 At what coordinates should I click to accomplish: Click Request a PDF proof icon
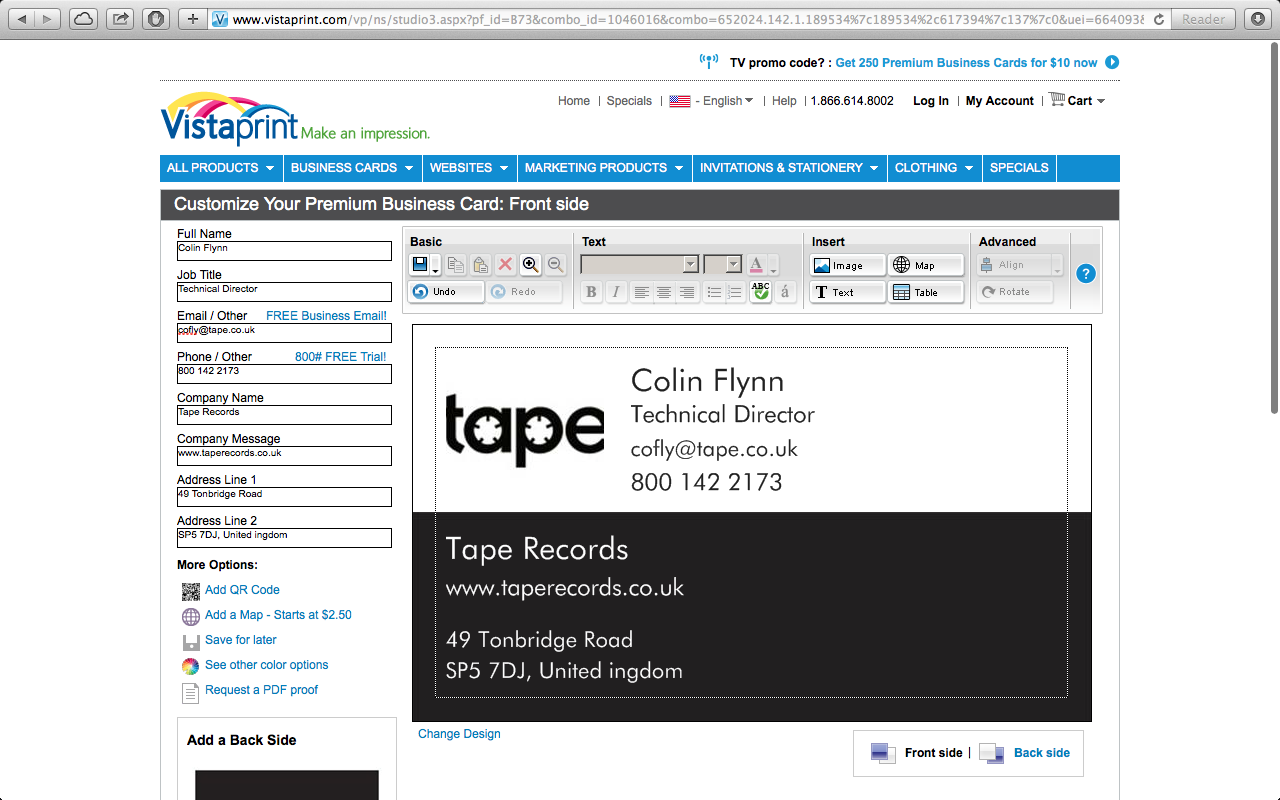tap(191, 693)
